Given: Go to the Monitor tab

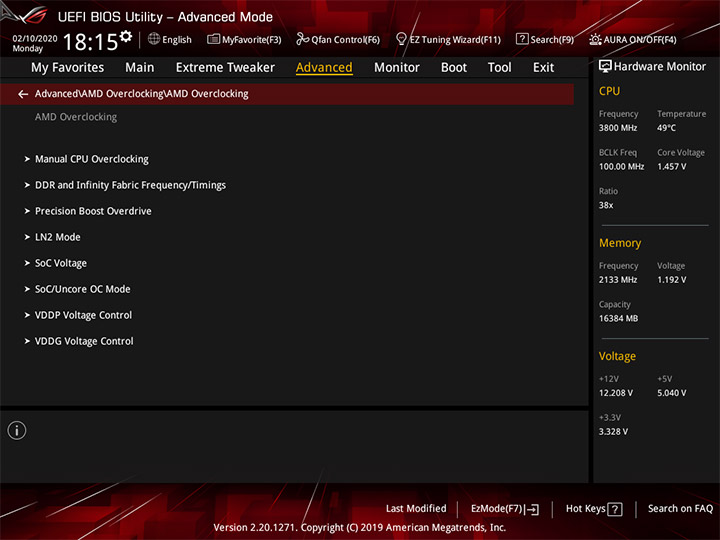Looking at the screenshot, I should pyautogui.click(x=397, y=68).
